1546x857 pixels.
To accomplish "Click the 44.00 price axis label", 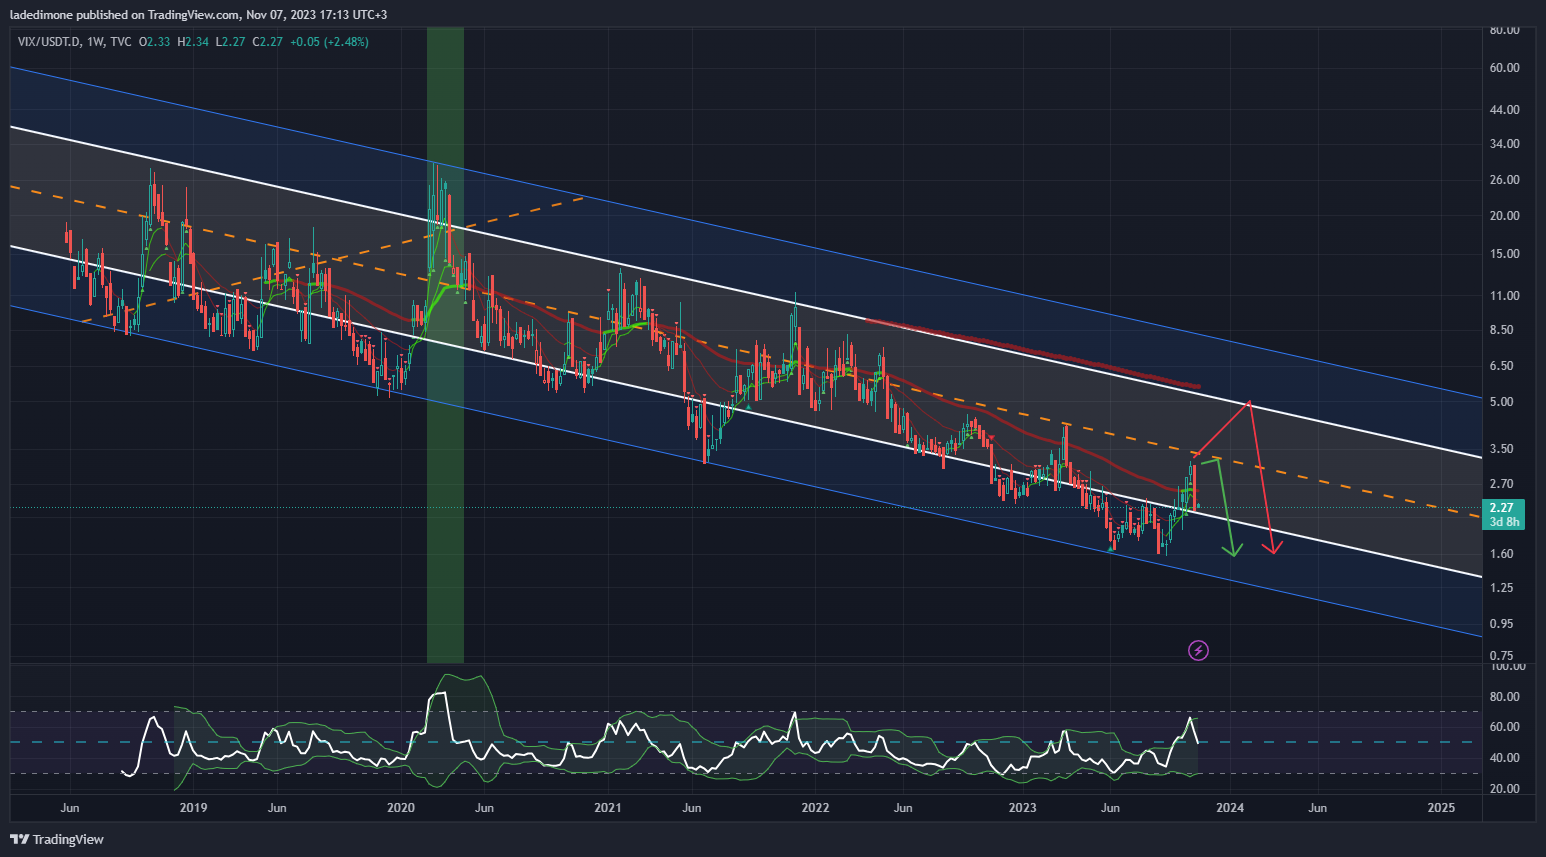I will (x=1504, y=110).
